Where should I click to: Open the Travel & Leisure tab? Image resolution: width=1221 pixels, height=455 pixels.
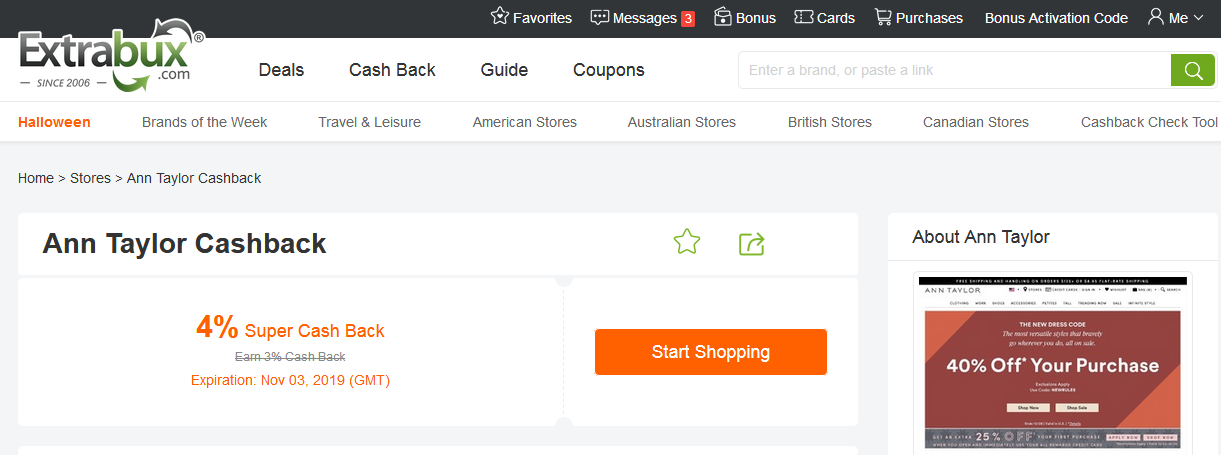[x=369, y=122]
